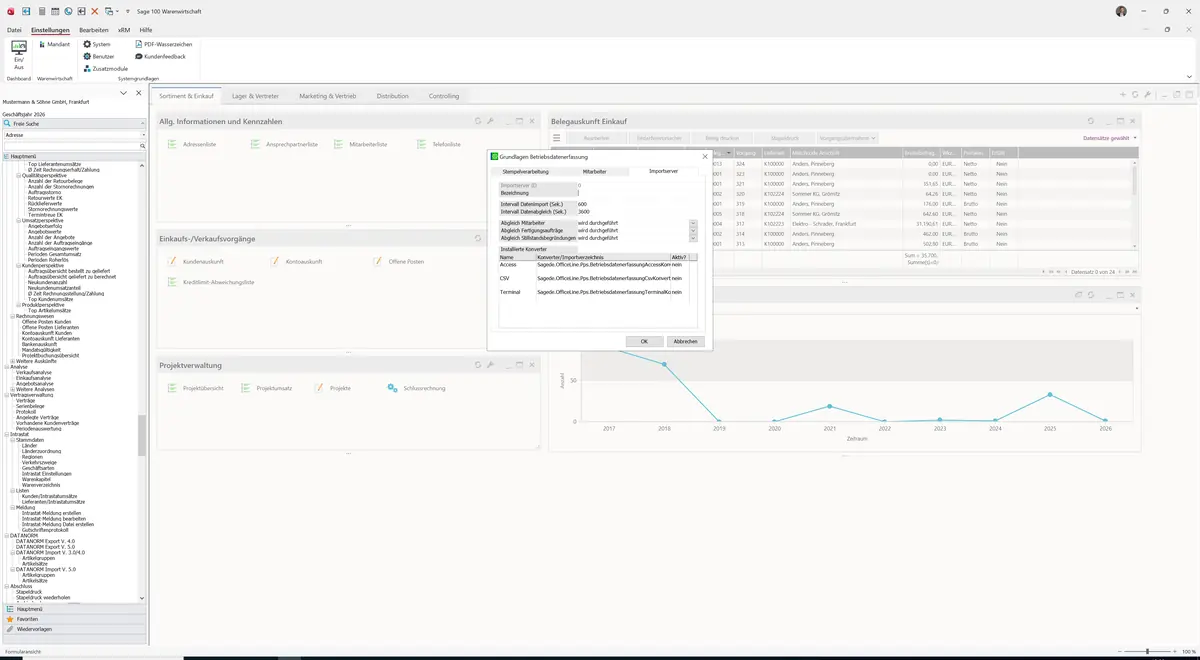Select Offene Posten Kunden in tree
The width and height of the screenshot is (1200, 660).
click(47, 321)
